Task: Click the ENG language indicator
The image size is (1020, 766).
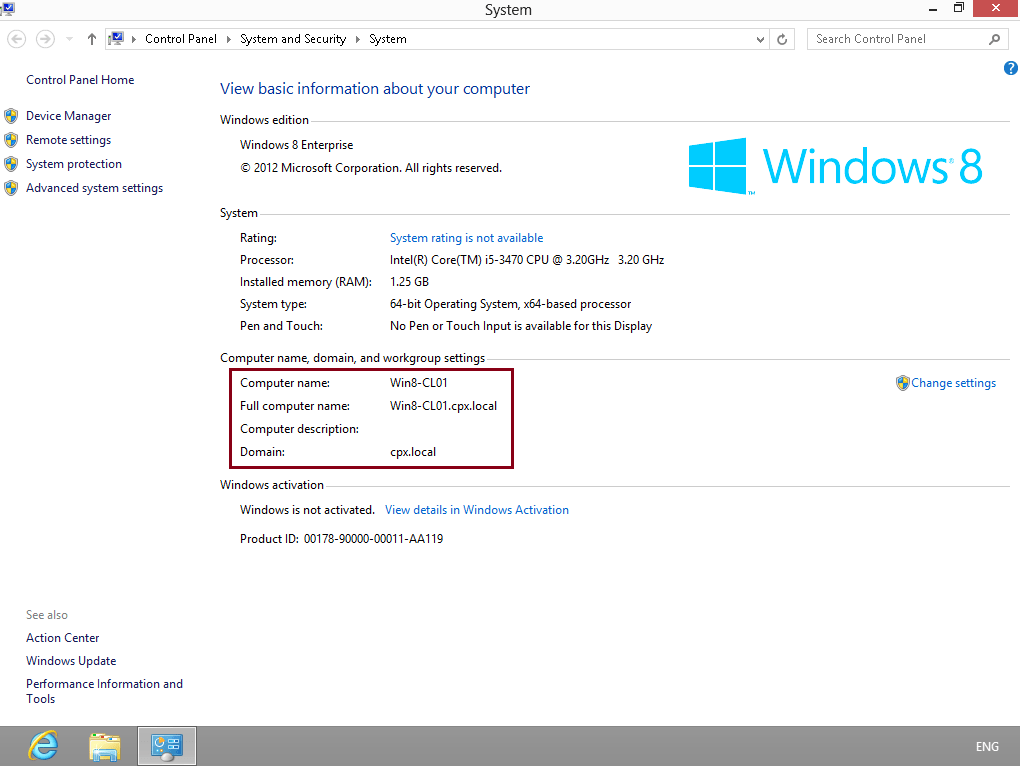Action: click(x=987, y=746)
